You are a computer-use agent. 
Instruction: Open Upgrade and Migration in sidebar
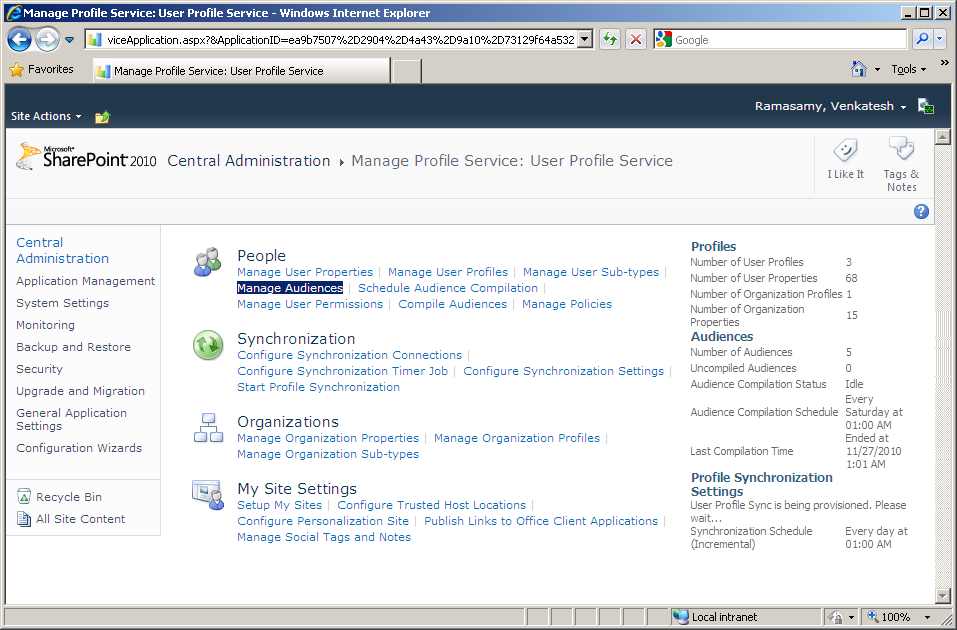[80, 391]
